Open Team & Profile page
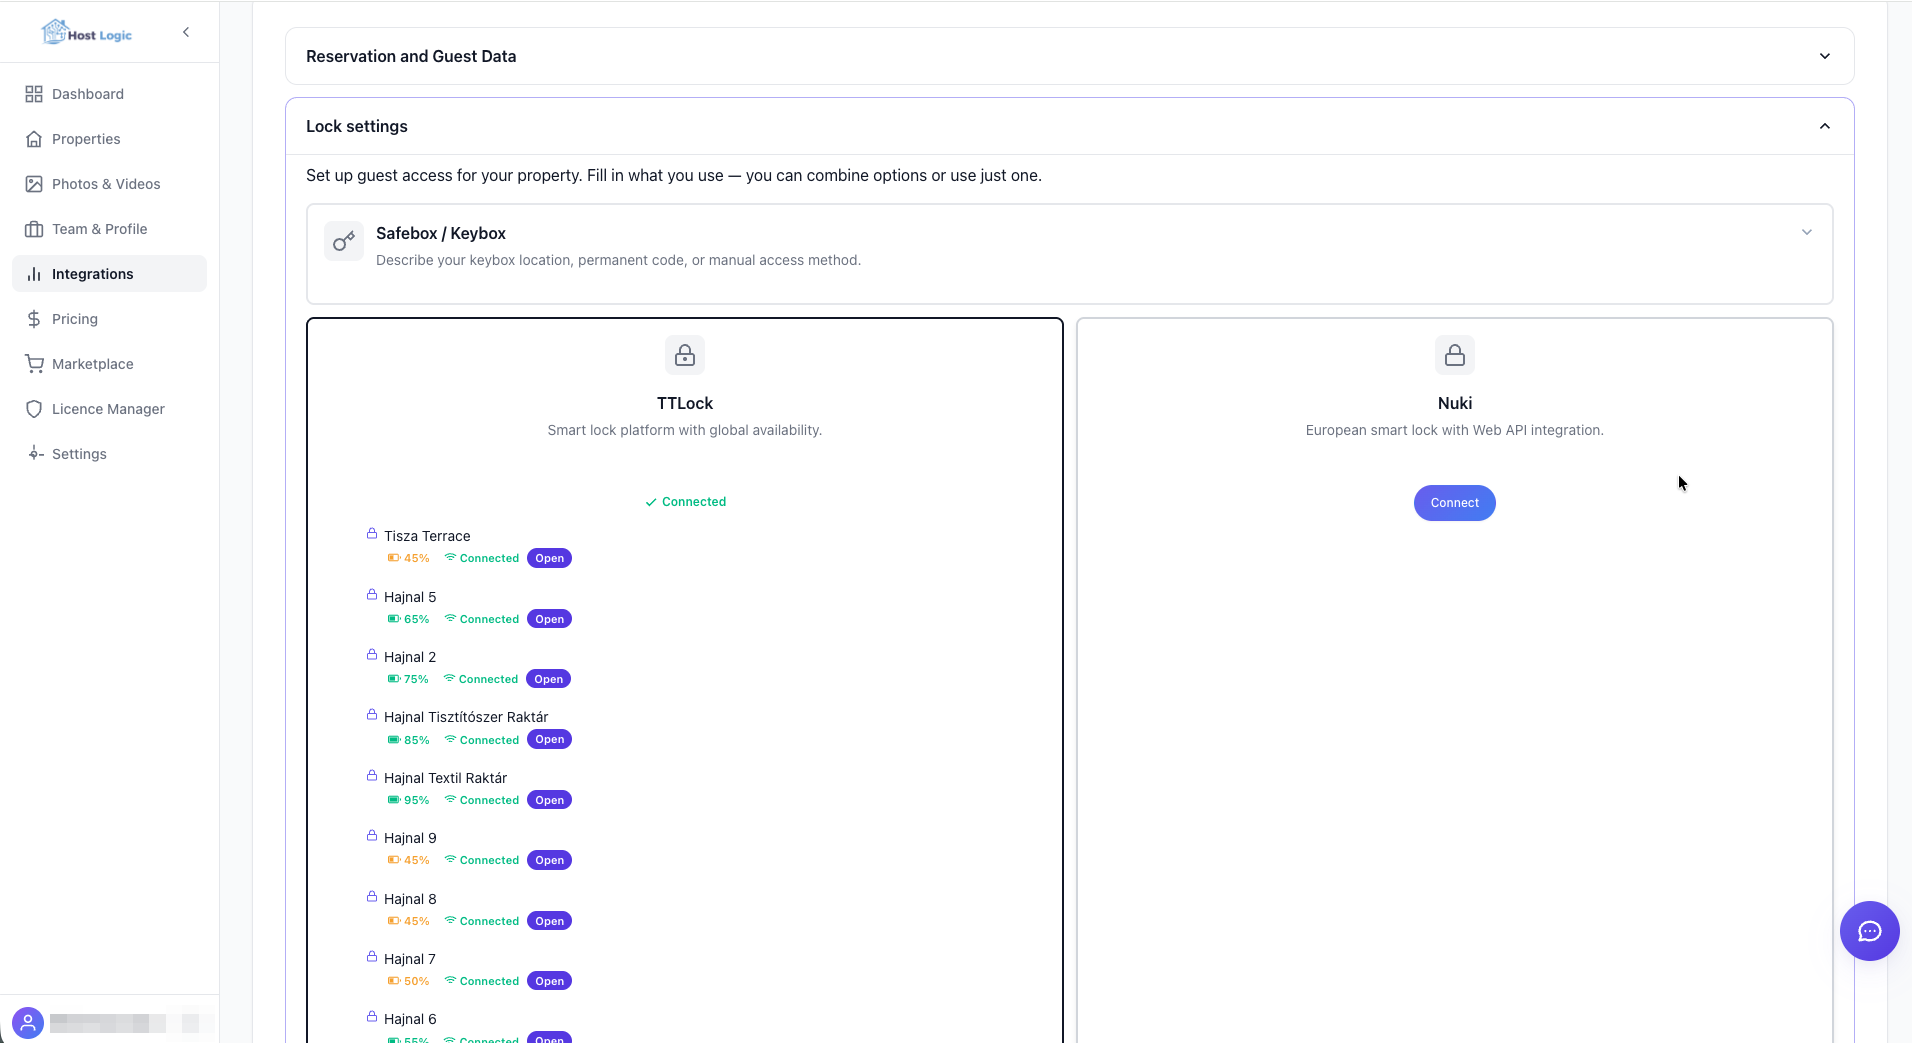Image resolution: width=1912 pixels, height=1043 pixels. click(x=109, y=229)
